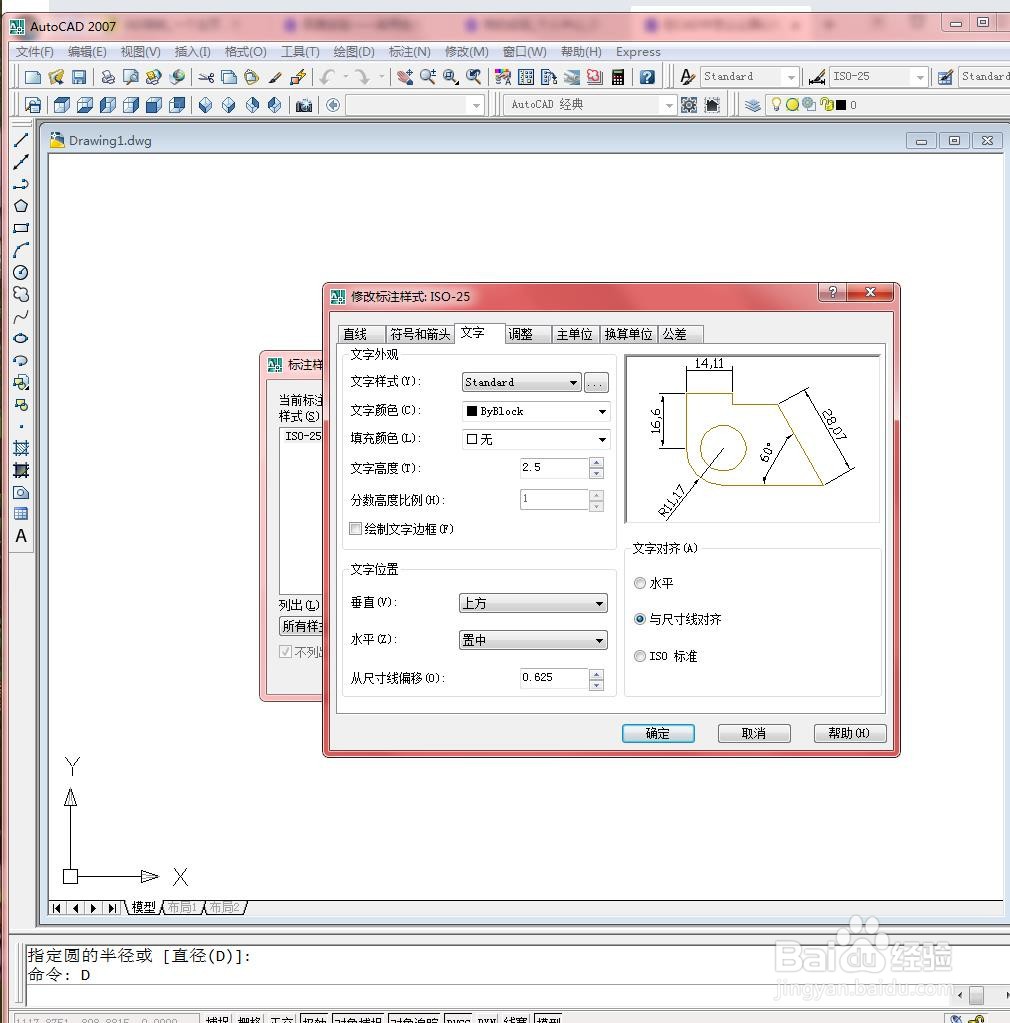Viewport: 1010px width, 1023px height.
Task: Select the Pan hand tool
Action: tap(405, 77)
